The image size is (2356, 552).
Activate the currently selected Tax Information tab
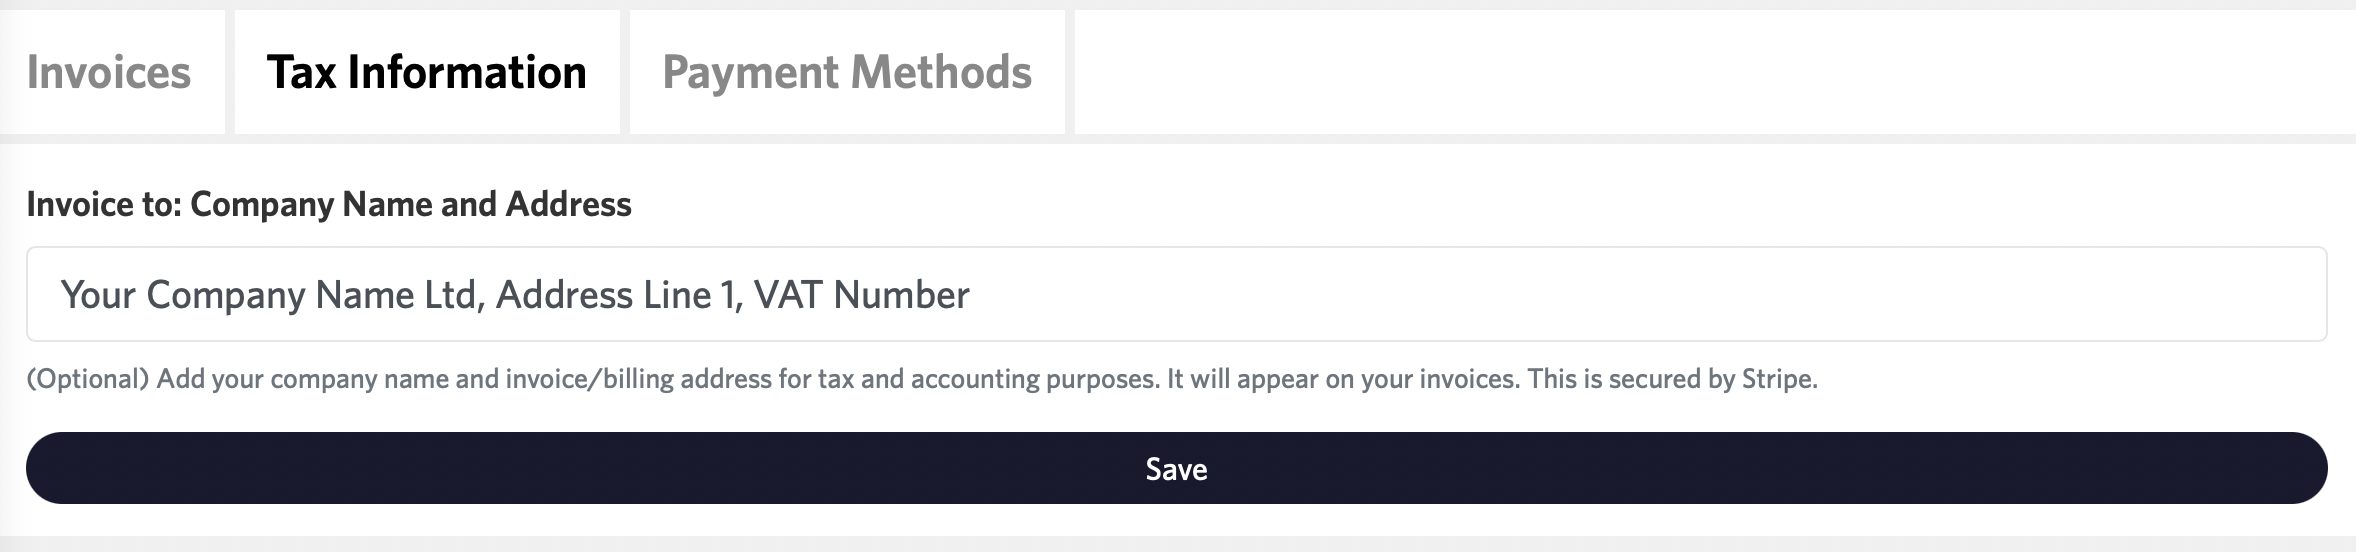tap(426, 72)
